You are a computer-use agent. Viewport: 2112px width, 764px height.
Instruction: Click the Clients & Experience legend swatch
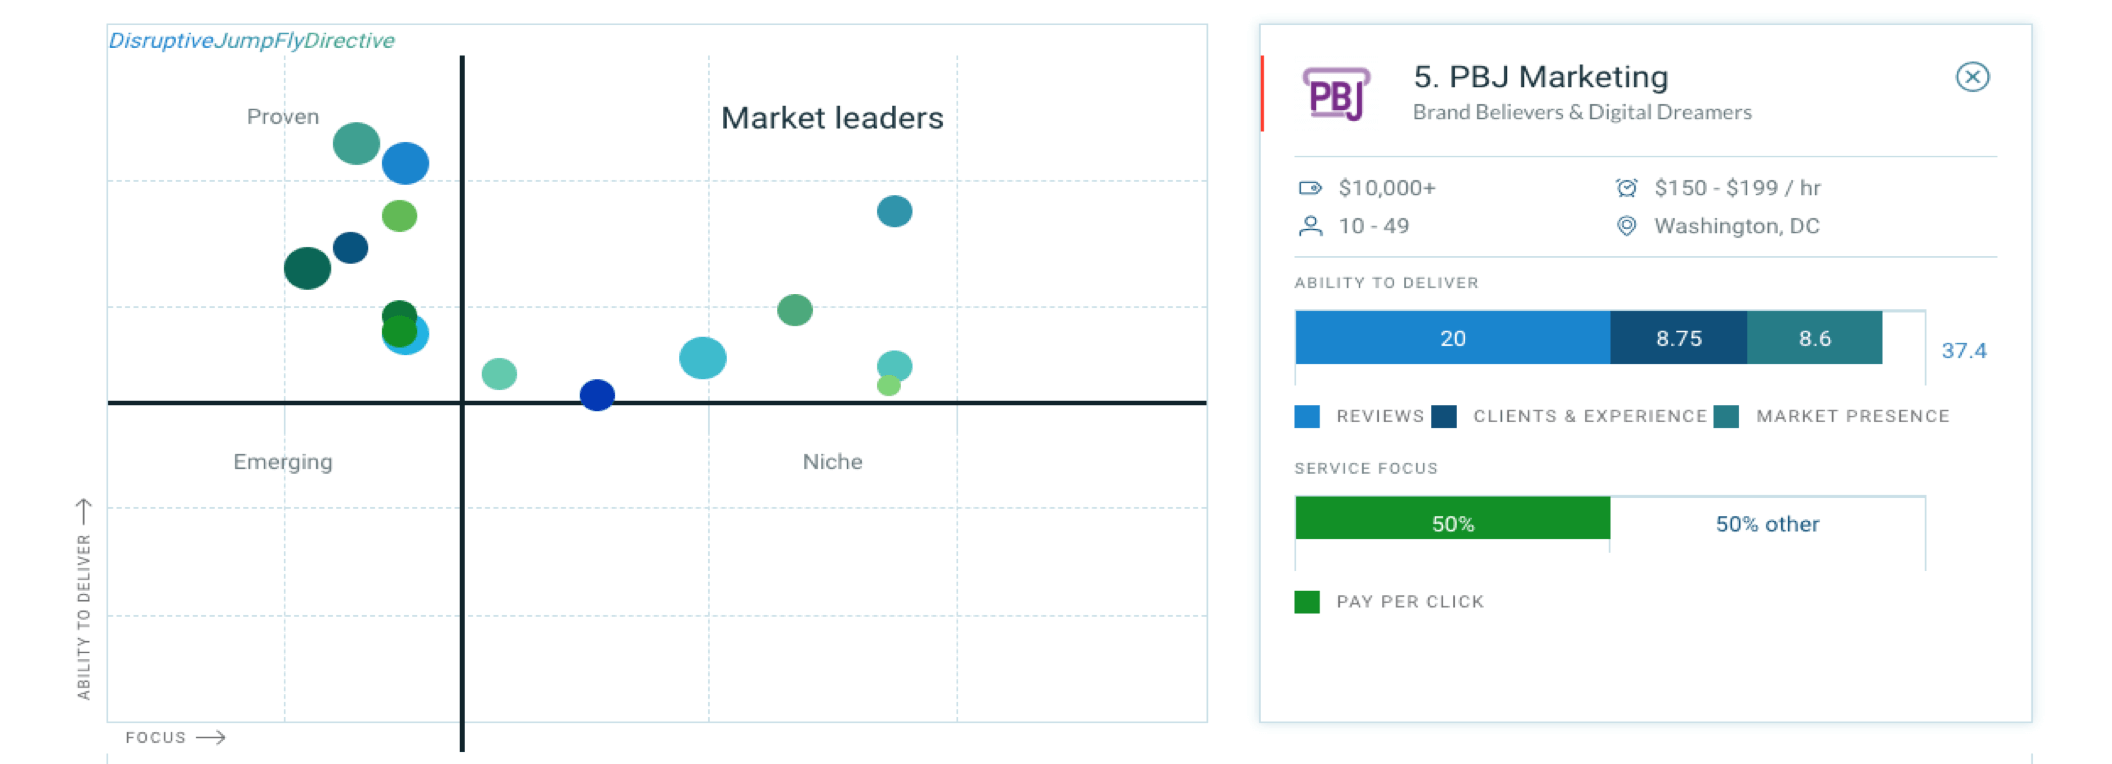pyautogui.click(x=1444, y=416)
